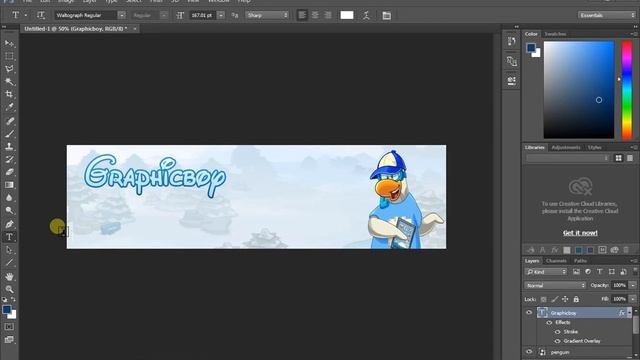Open Create Warped Text in options bar

[x=366, y=16]
